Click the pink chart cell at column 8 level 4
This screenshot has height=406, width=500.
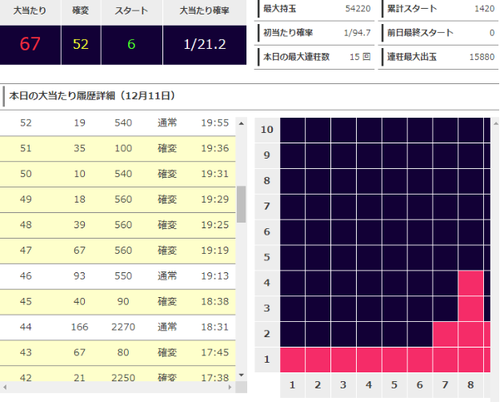(471, 283)
